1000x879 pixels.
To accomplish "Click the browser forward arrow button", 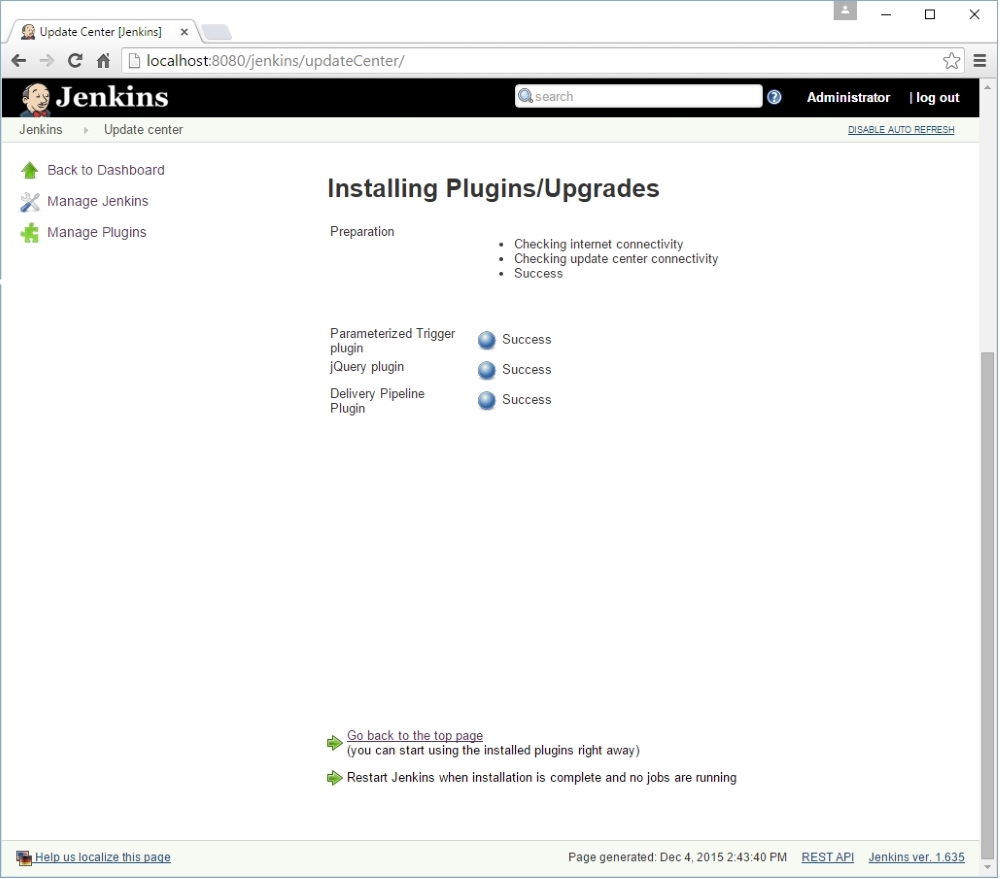I will click(x=47, y=61).
